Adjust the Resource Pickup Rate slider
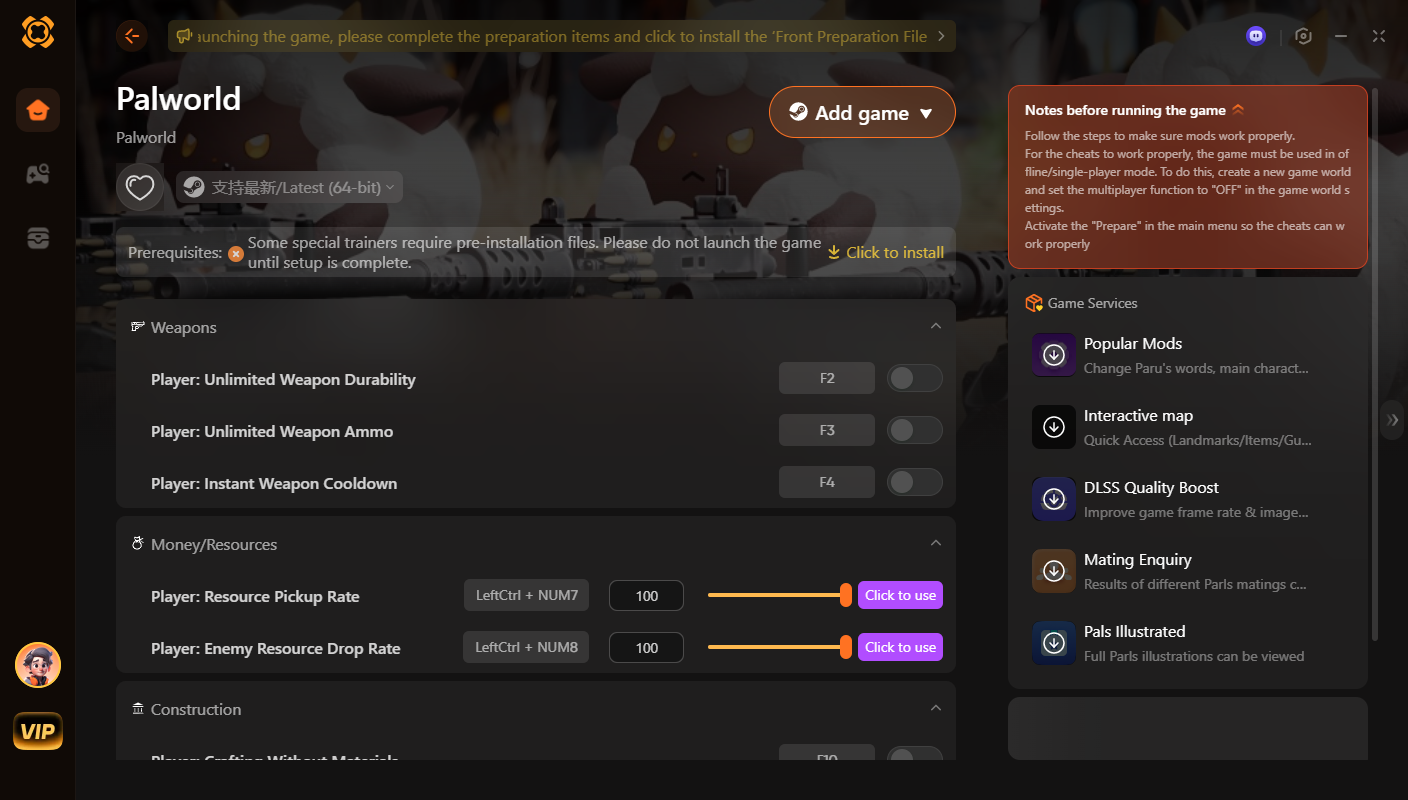The width and height of the screenshot is (1408, 800). (x=780, y=595)
